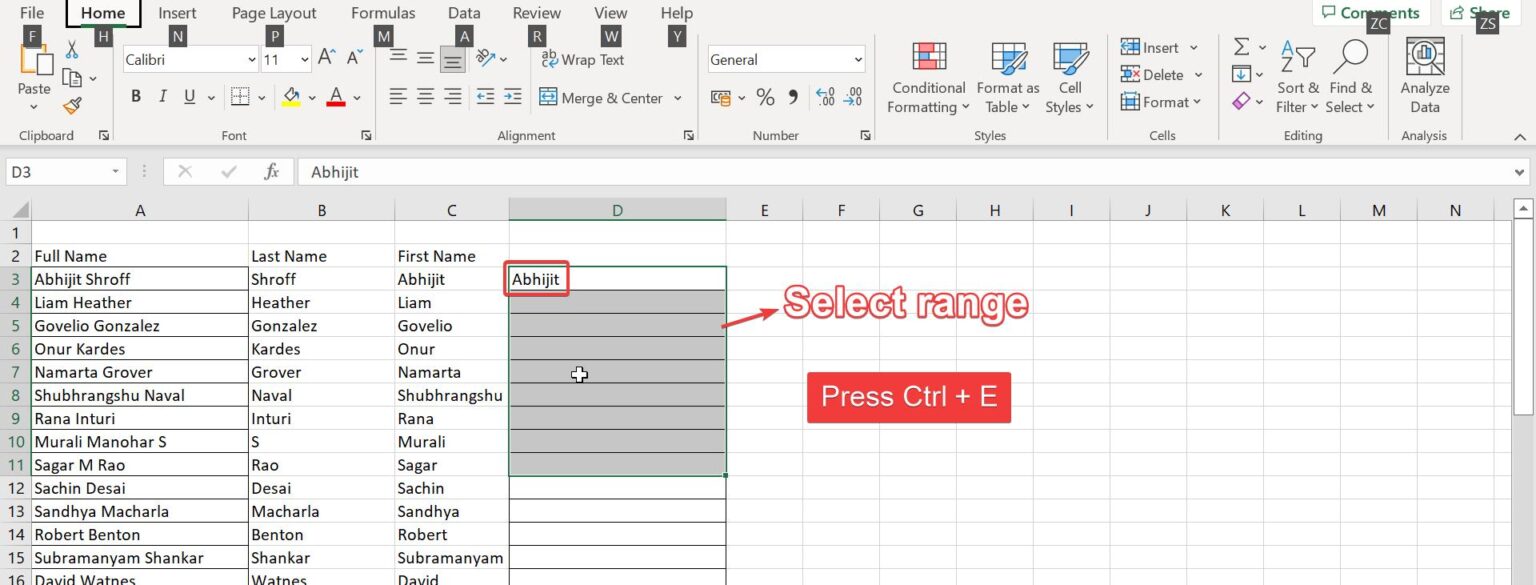Toggle underline formatting
The image size is (1536, 585).
point(188,97)
